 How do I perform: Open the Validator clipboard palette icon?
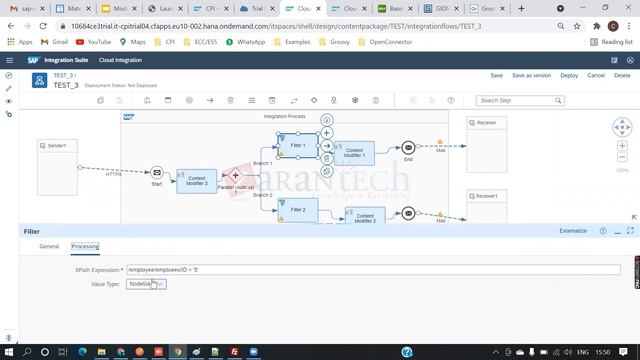coord(376,100)
